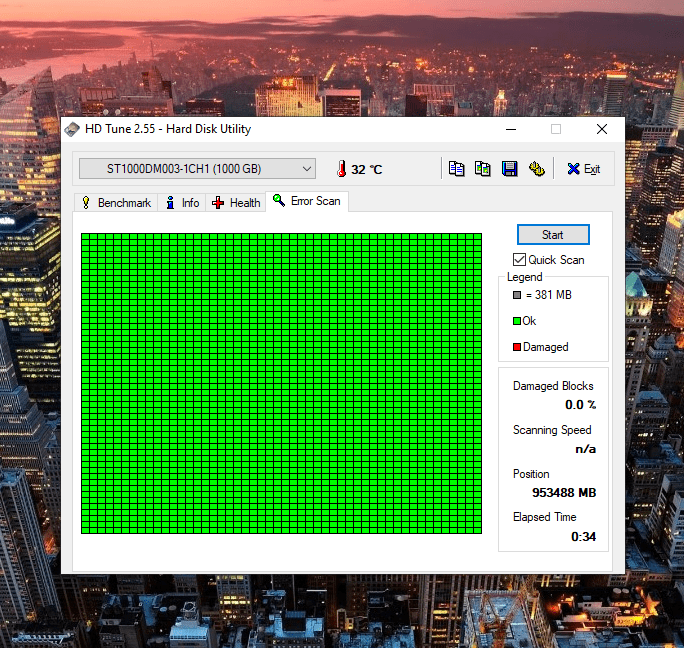
Task: Click the 0:34 elapsed time value
Action: point(583,536)
